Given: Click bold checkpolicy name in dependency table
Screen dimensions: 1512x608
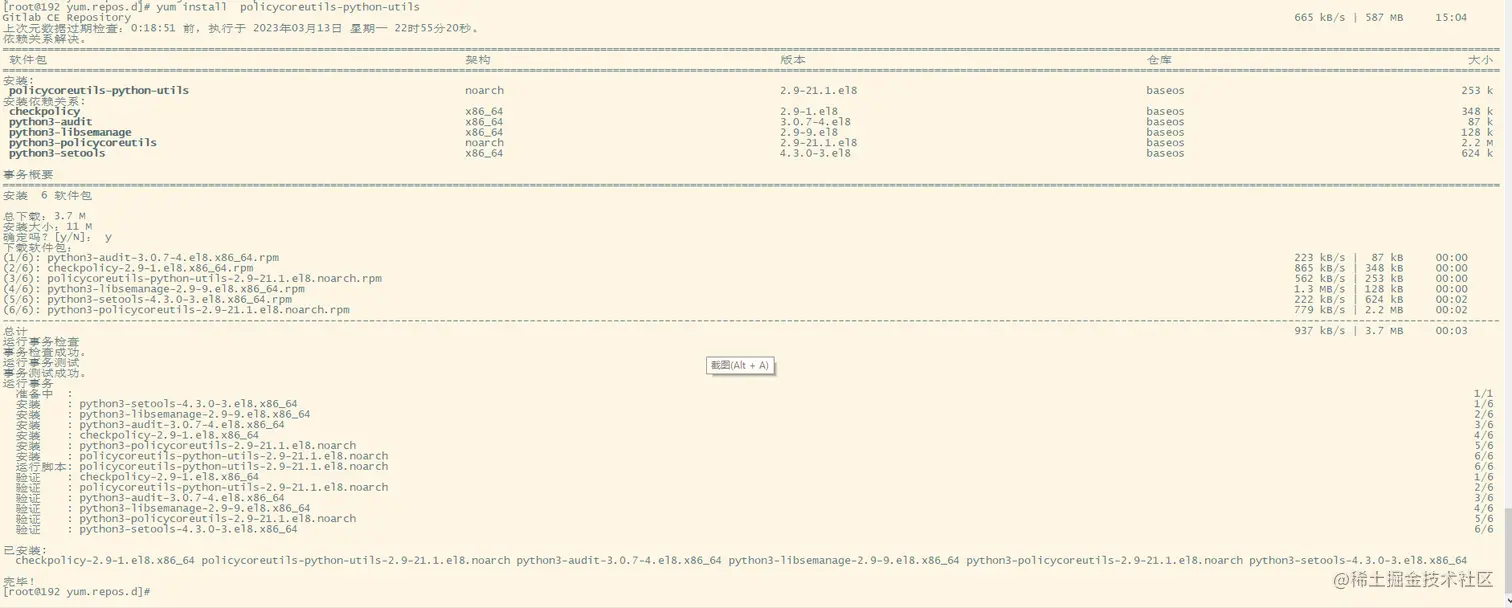Looking at the screenshot, I should (x=44, y=111).
